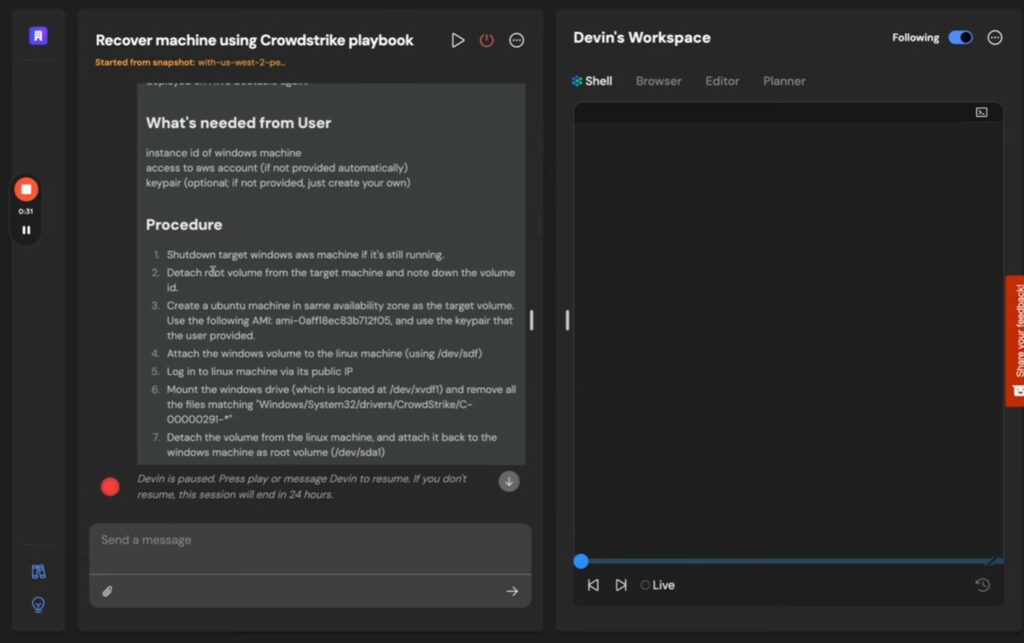Click the Shell tab's snowflake icon
The width and height of the screenshot is (1024, 643).
[577, 81]
